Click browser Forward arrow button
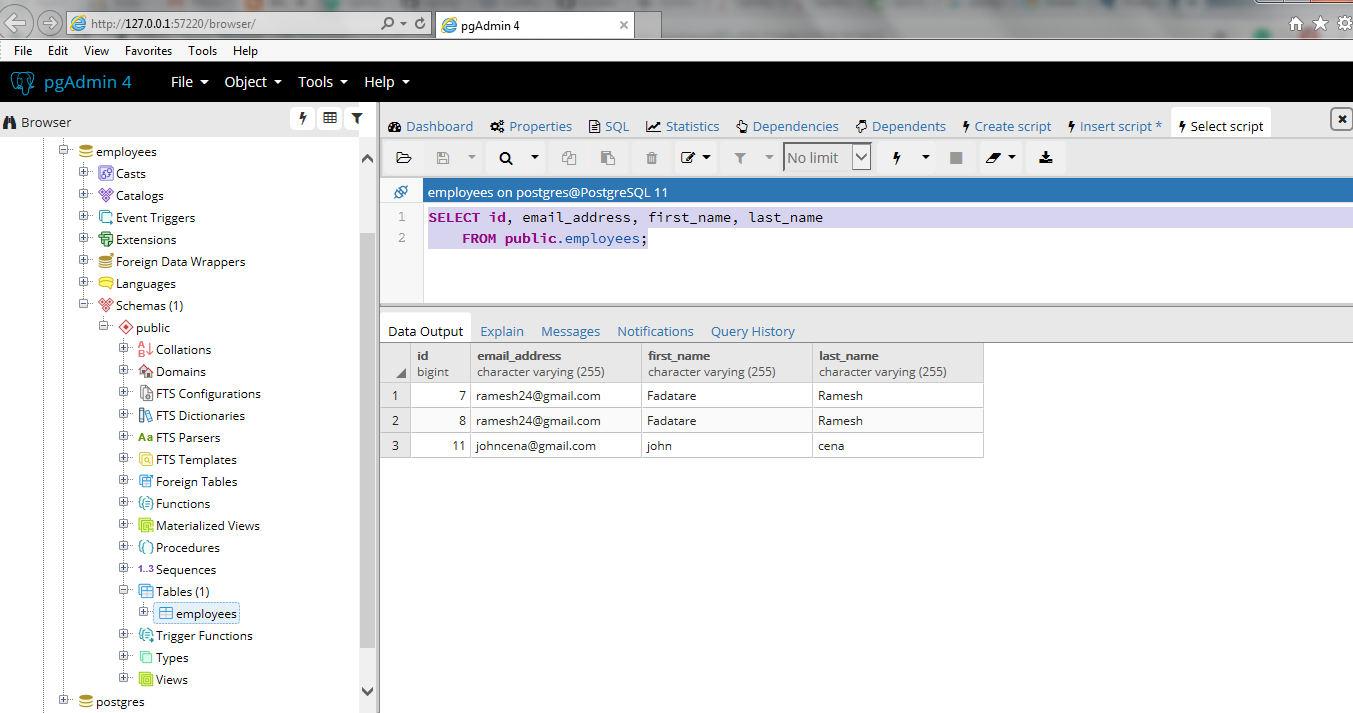 point(48,23)
